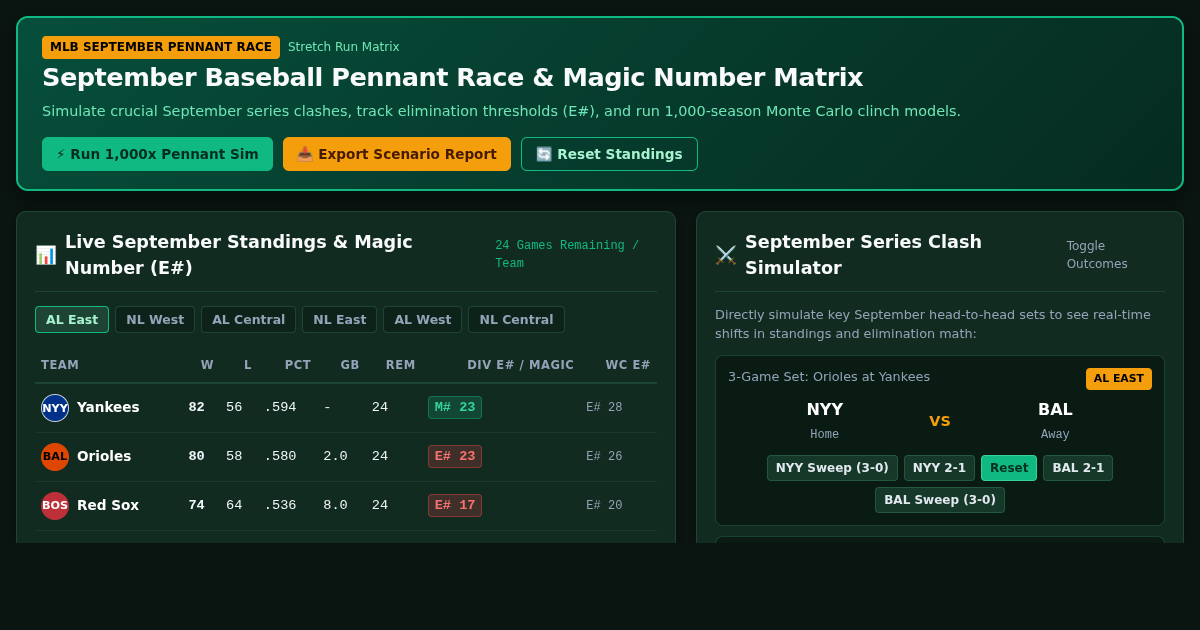This screenshot has height=630, width=1200.
Task: Click the TEAM column header
Action: (60, 365)
